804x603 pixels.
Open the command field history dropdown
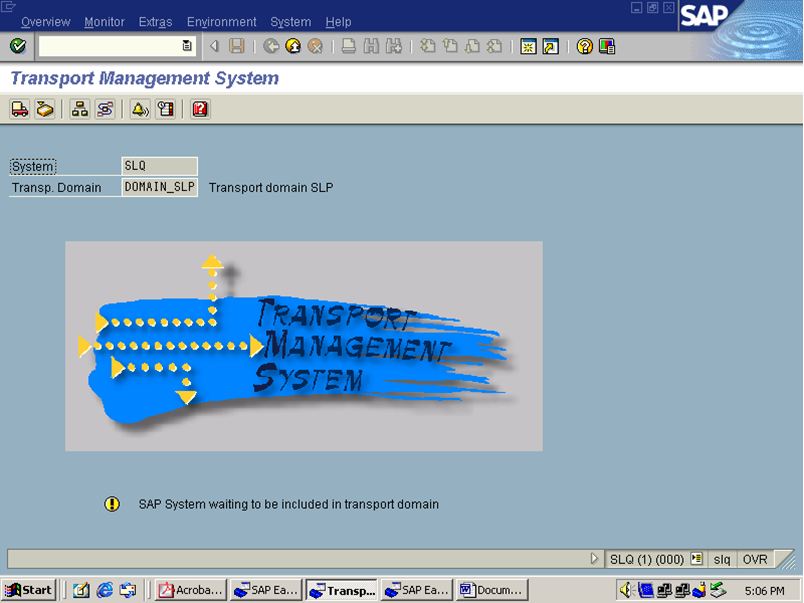pyautogui.click(x=187, y=46)
